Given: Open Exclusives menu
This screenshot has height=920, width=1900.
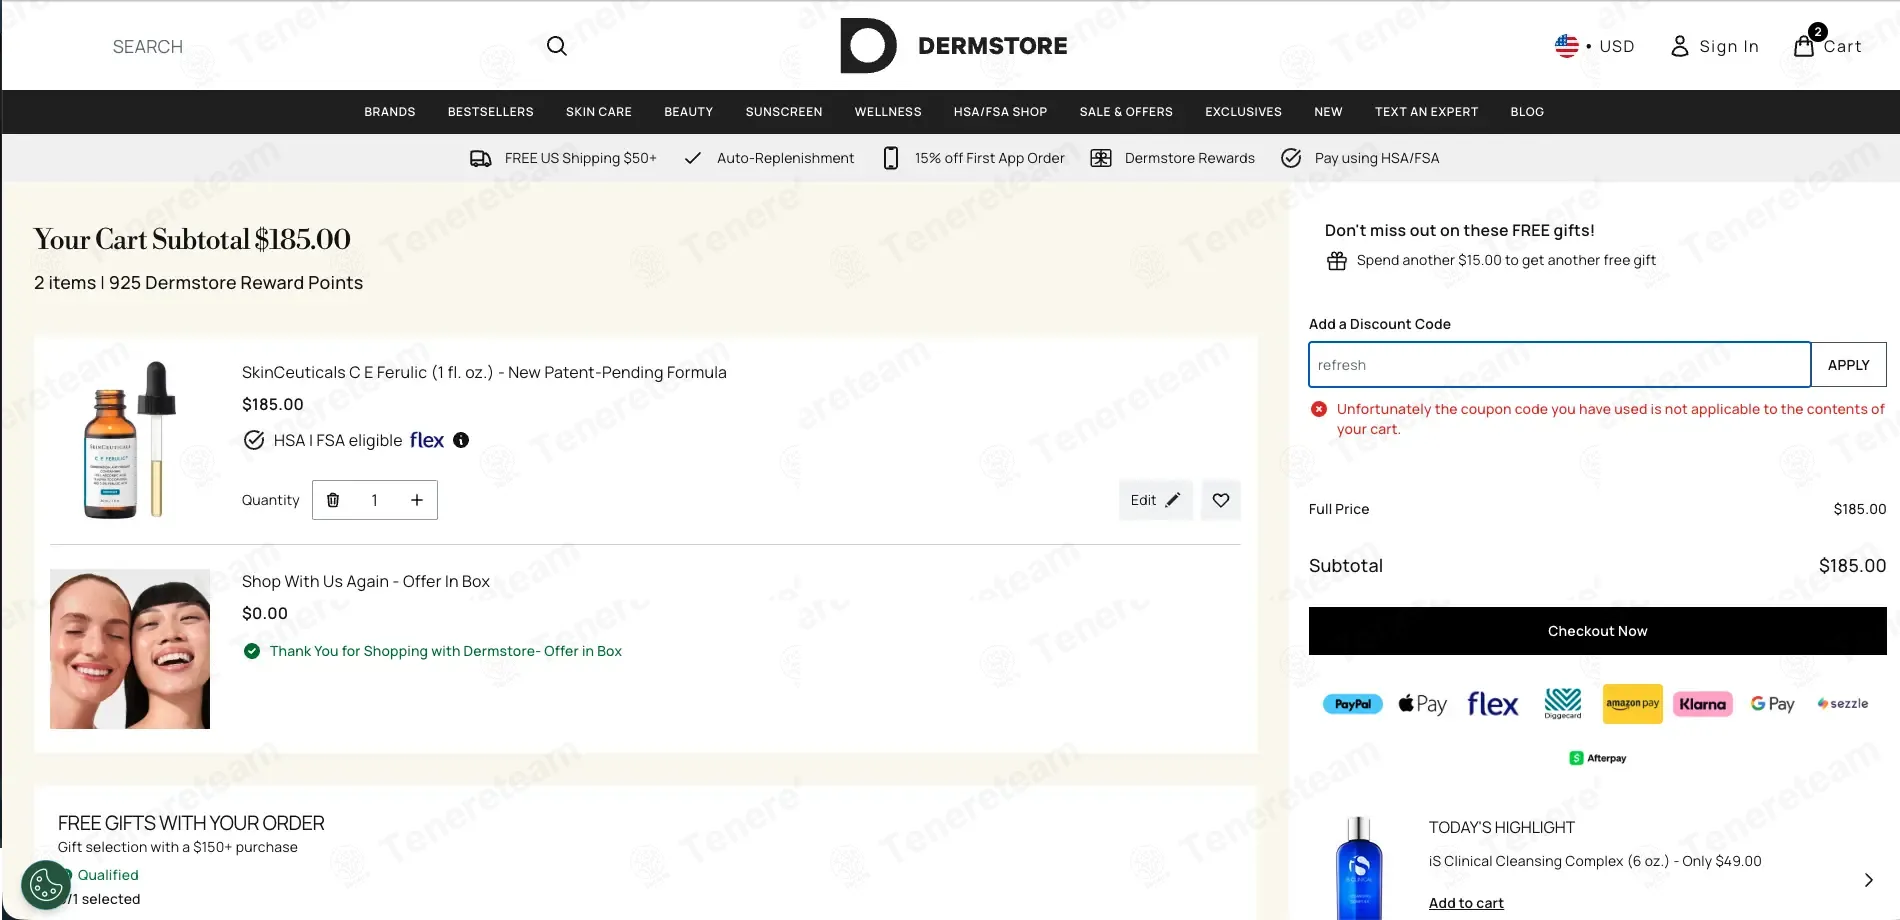Looking at the screenshot, I should click(1243, 112).
